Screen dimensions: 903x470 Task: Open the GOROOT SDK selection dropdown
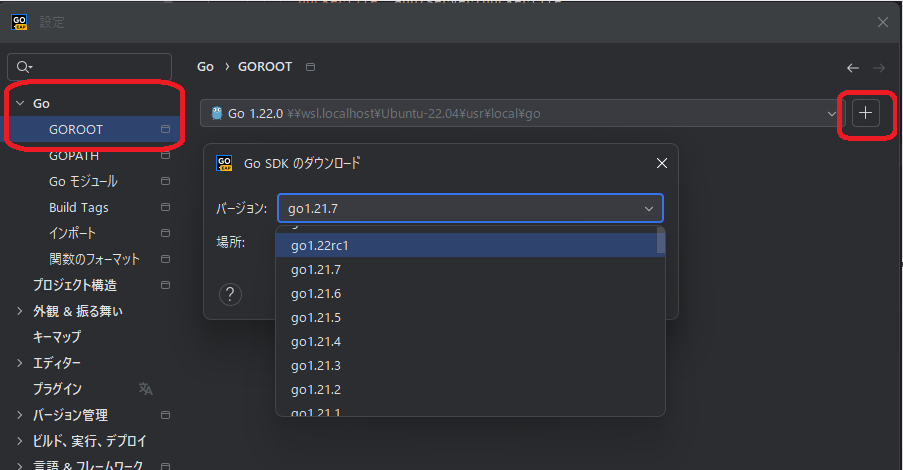point(522,113)
